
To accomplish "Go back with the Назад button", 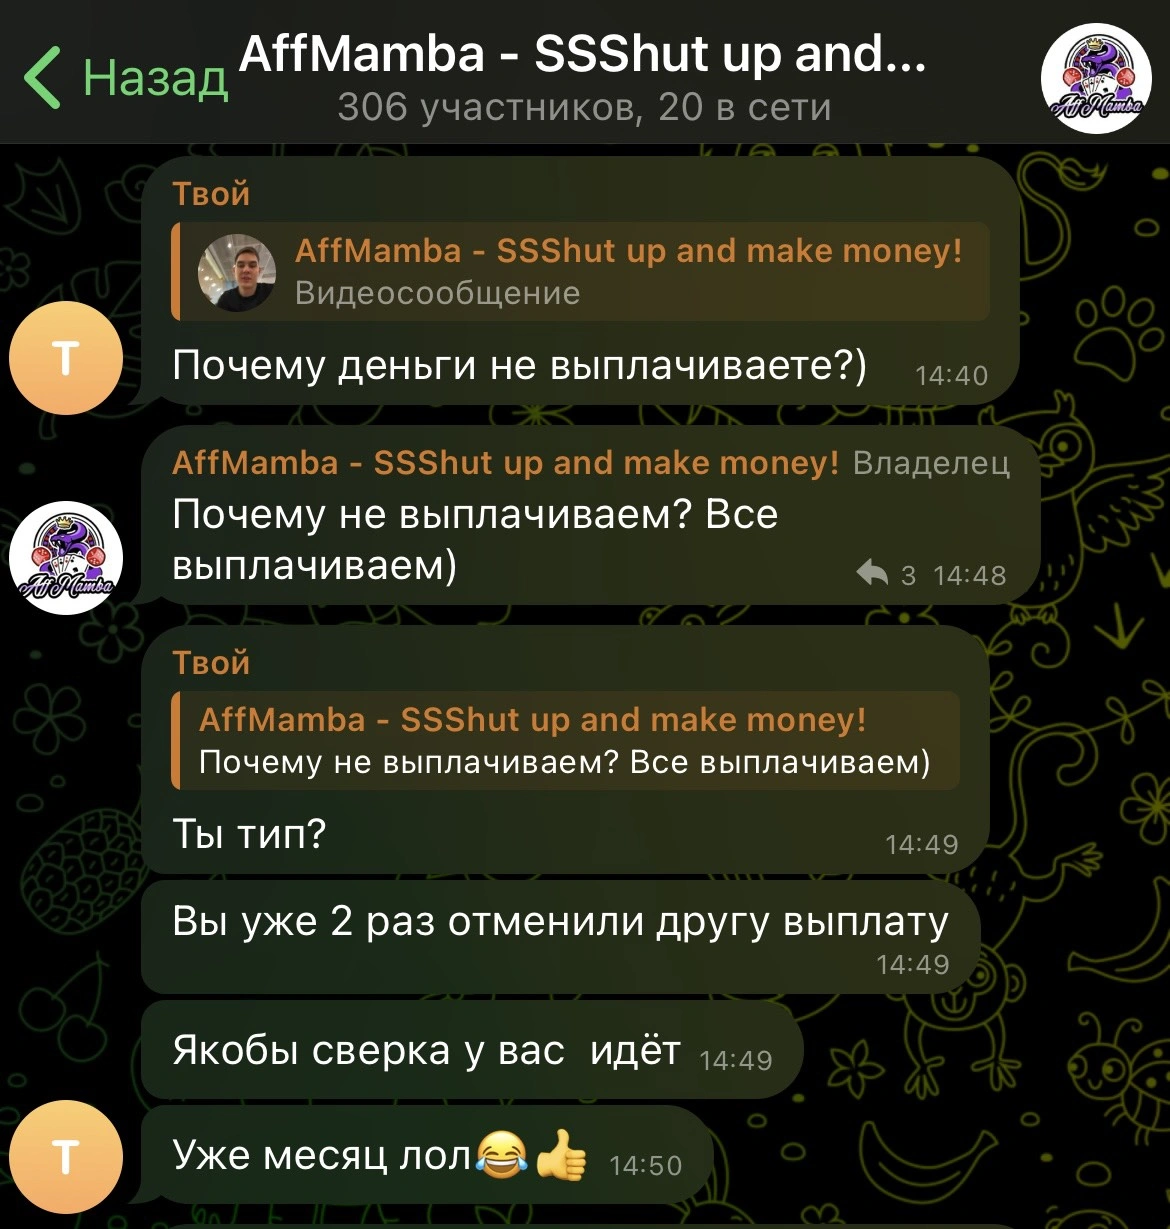I will [126, 78].
